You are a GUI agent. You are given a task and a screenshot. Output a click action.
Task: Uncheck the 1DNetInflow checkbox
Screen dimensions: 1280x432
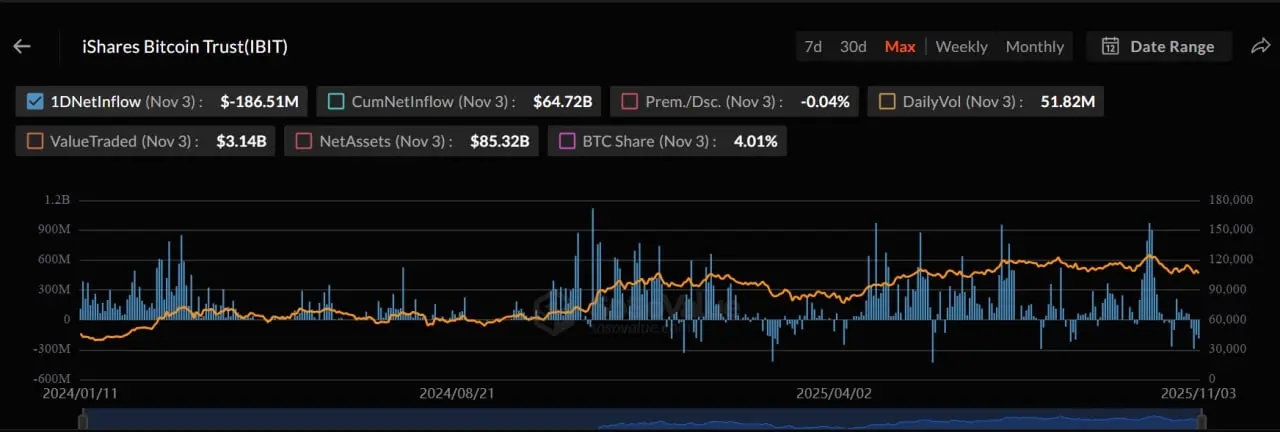tap(35, 101)
